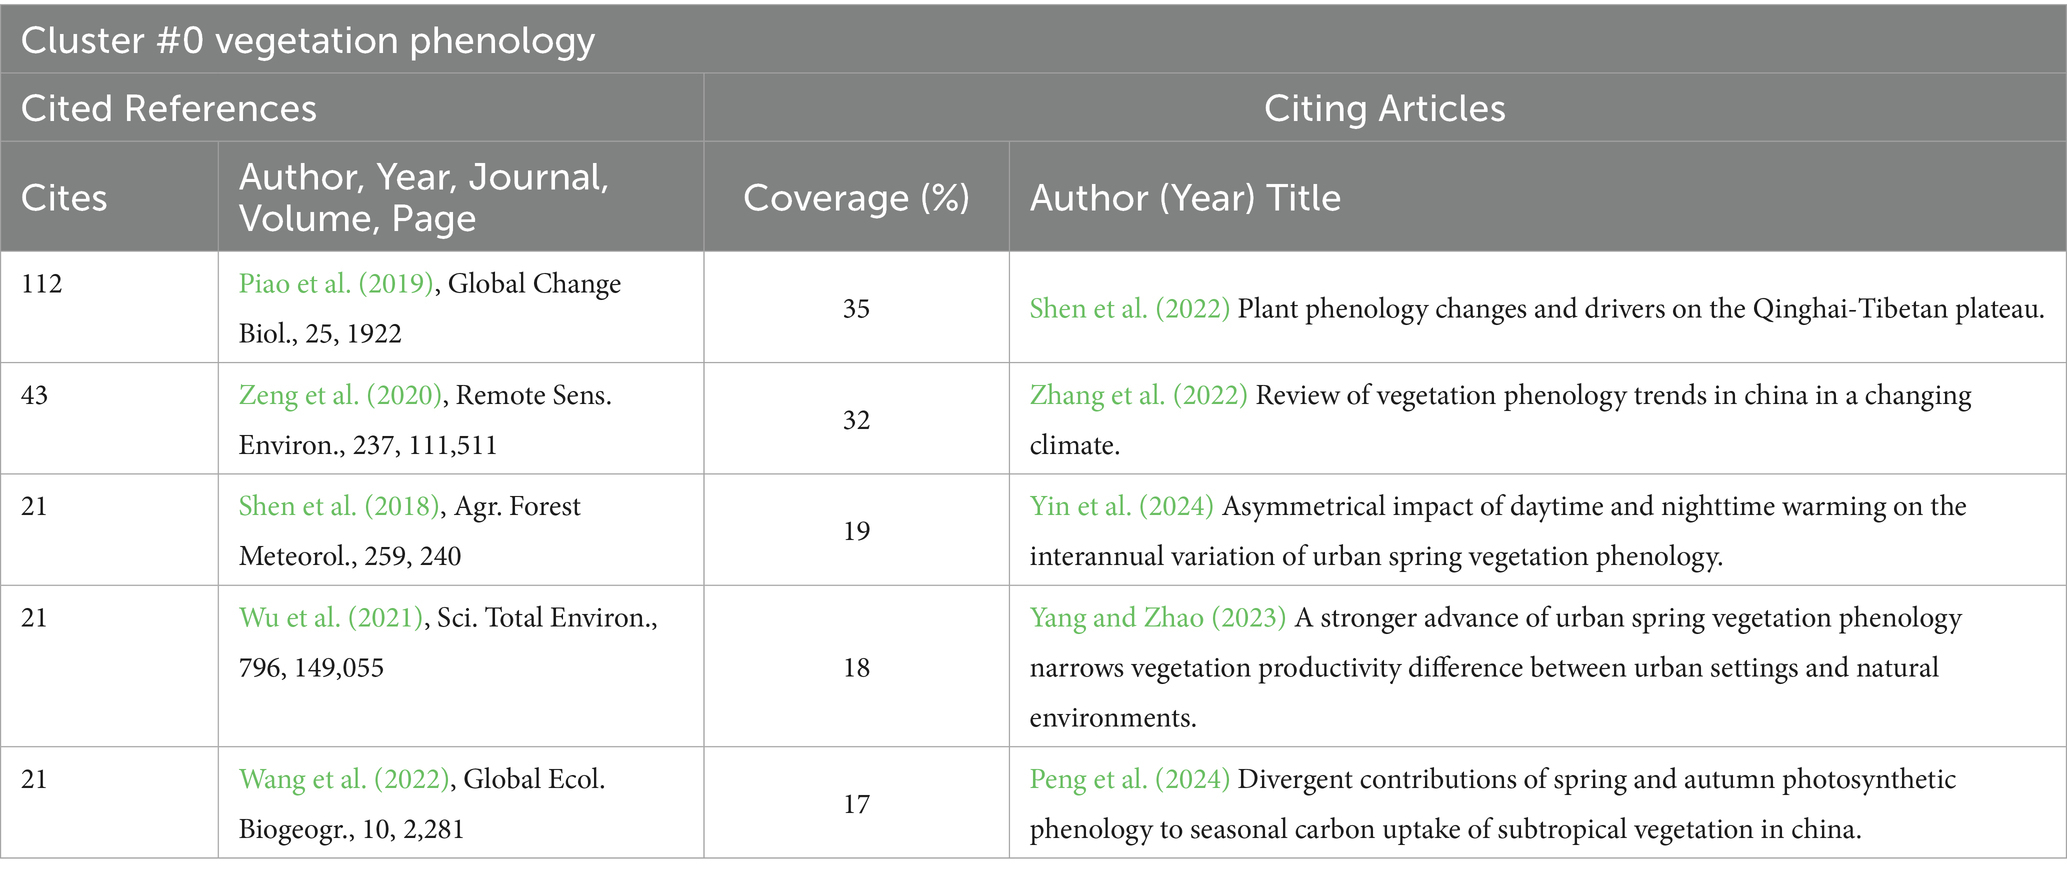Image resolution: width=2067 pixels, height=876 pixels.
Task: Follow the Shen et al. (2018) citation link
Action: click(339, 507)
